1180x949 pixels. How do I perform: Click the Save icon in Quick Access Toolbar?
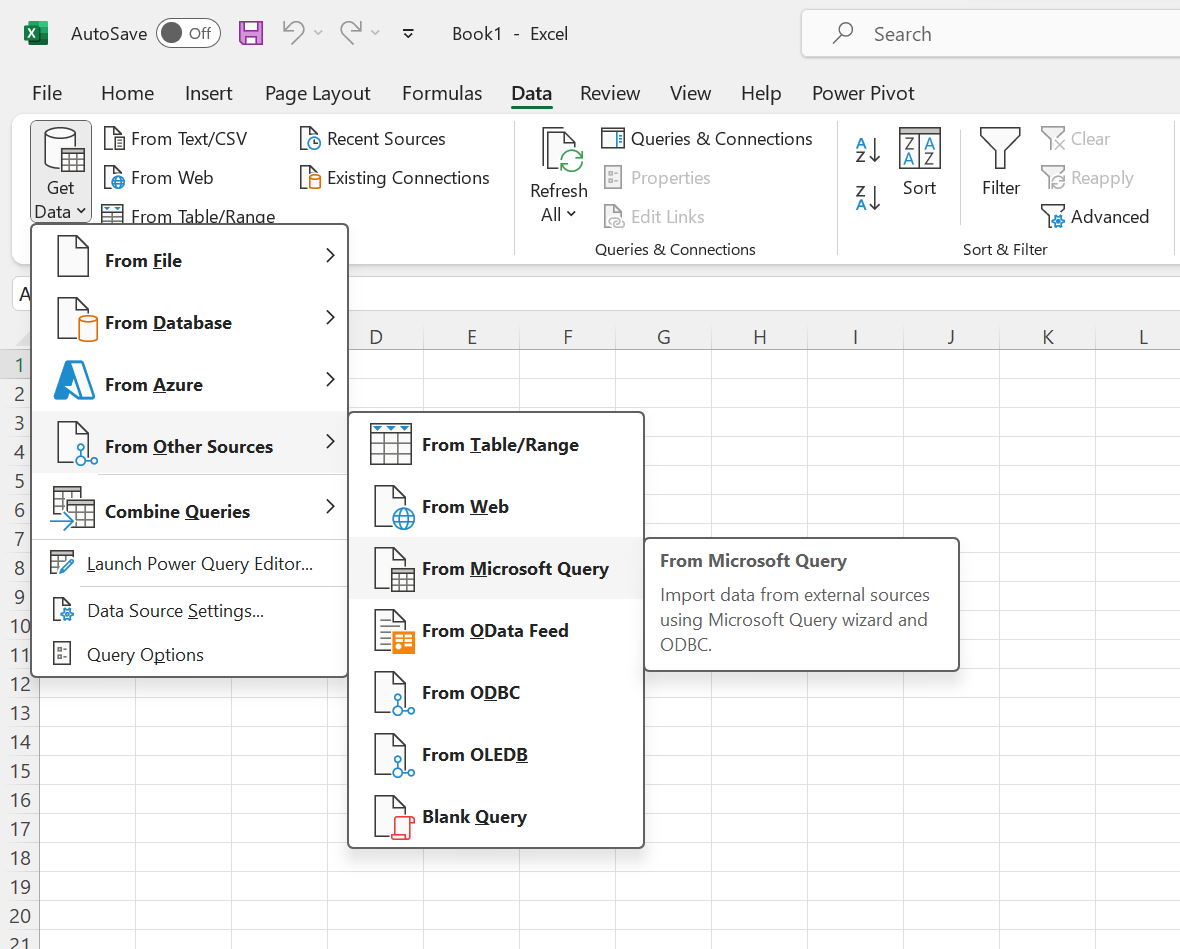point(251,33)
